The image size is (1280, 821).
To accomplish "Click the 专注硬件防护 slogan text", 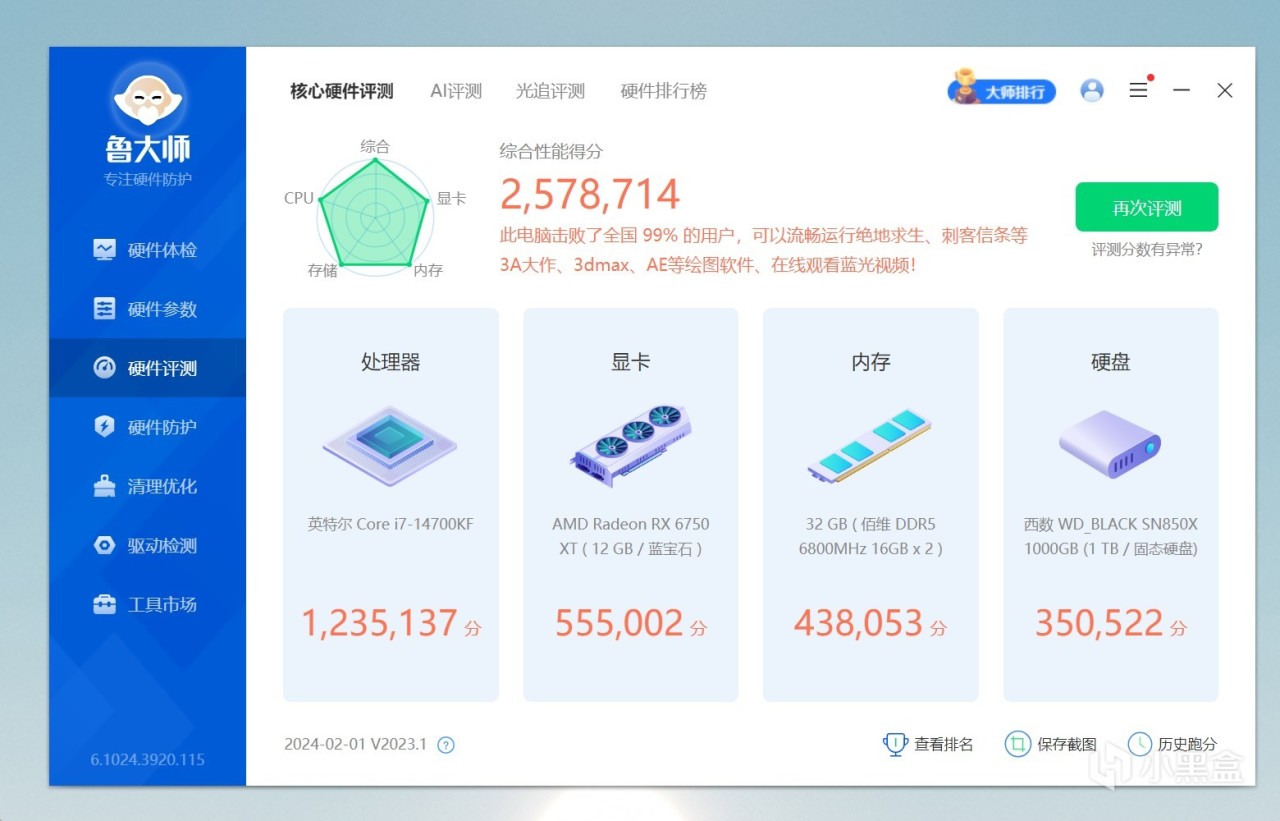I will click(x=148, y=180).
